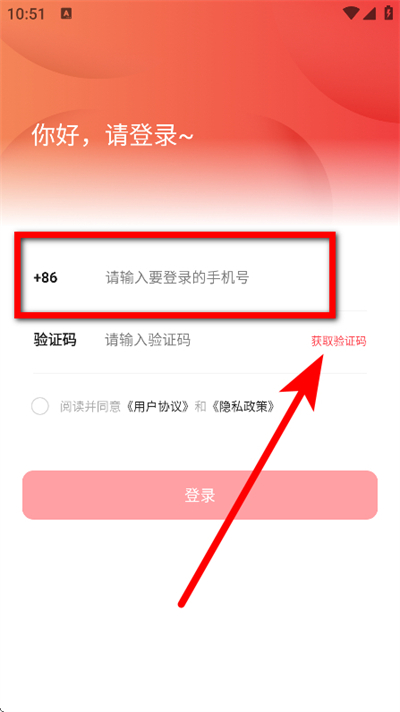Screen dimensions: 400x712
Task: Focus the '请输入验证码' code field
Action: 148,340
